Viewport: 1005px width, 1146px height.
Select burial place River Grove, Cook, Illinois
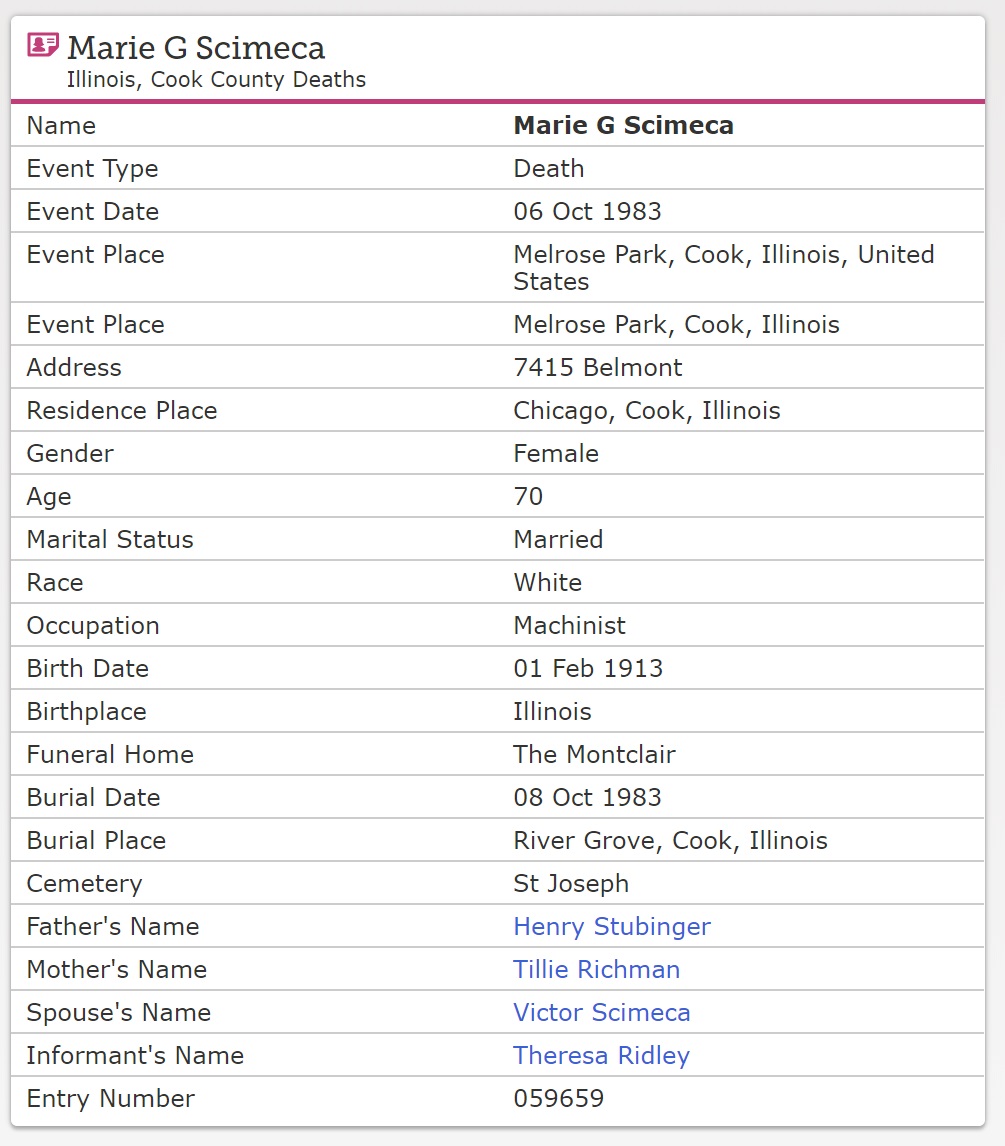click(x=670, y=841)
